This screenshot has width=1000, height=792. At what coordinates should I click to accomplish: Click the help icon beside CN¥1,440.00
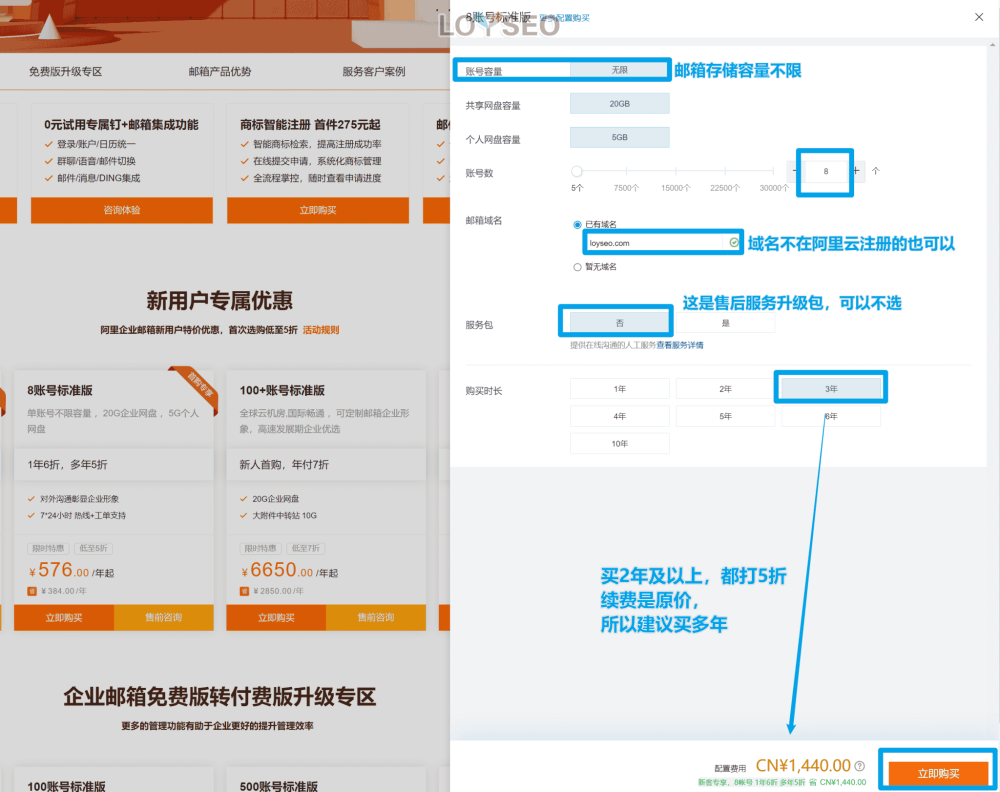(x=860, y=766)
